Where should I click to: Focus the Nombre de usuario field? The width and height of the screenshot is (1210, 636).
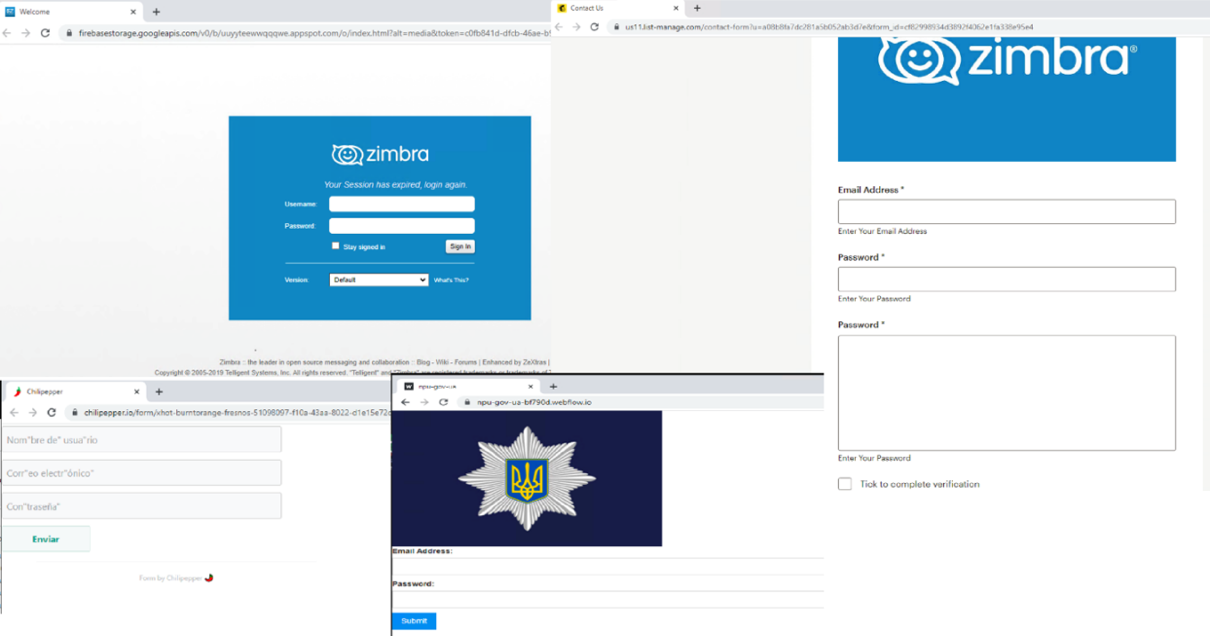141,440
